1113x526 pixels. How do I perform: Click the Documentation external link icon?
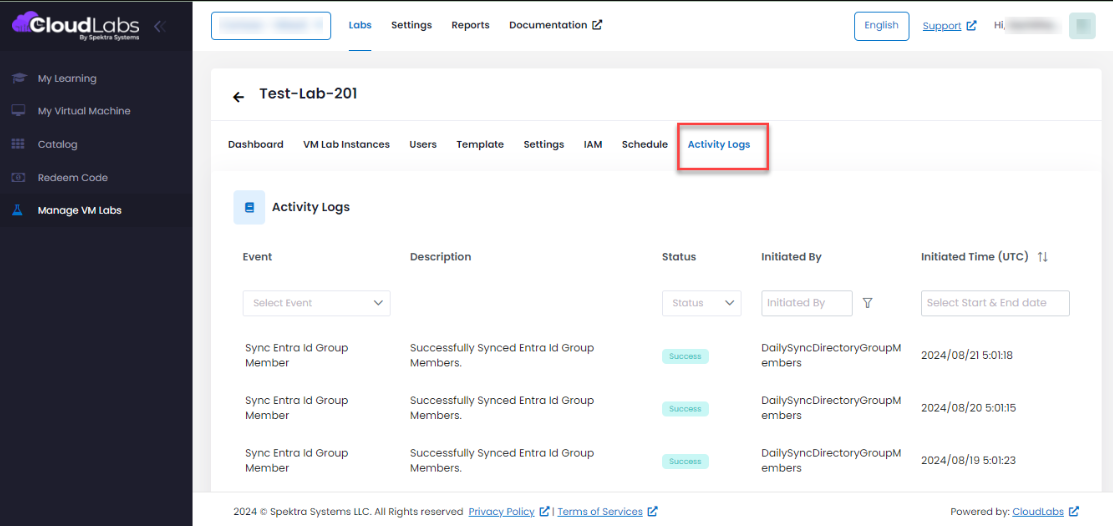[598, 25]
